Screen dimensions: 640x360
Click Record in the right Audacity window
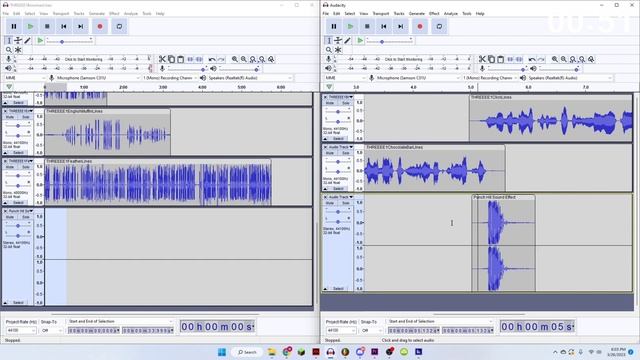(420, 27)
